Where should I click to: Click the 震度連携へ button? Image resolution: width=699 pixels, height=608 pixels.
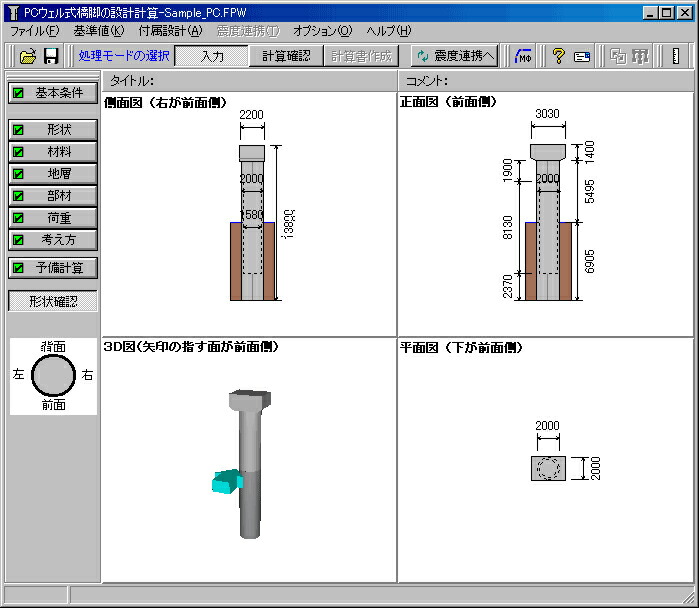pyautogui.click(x=454, y=56)
